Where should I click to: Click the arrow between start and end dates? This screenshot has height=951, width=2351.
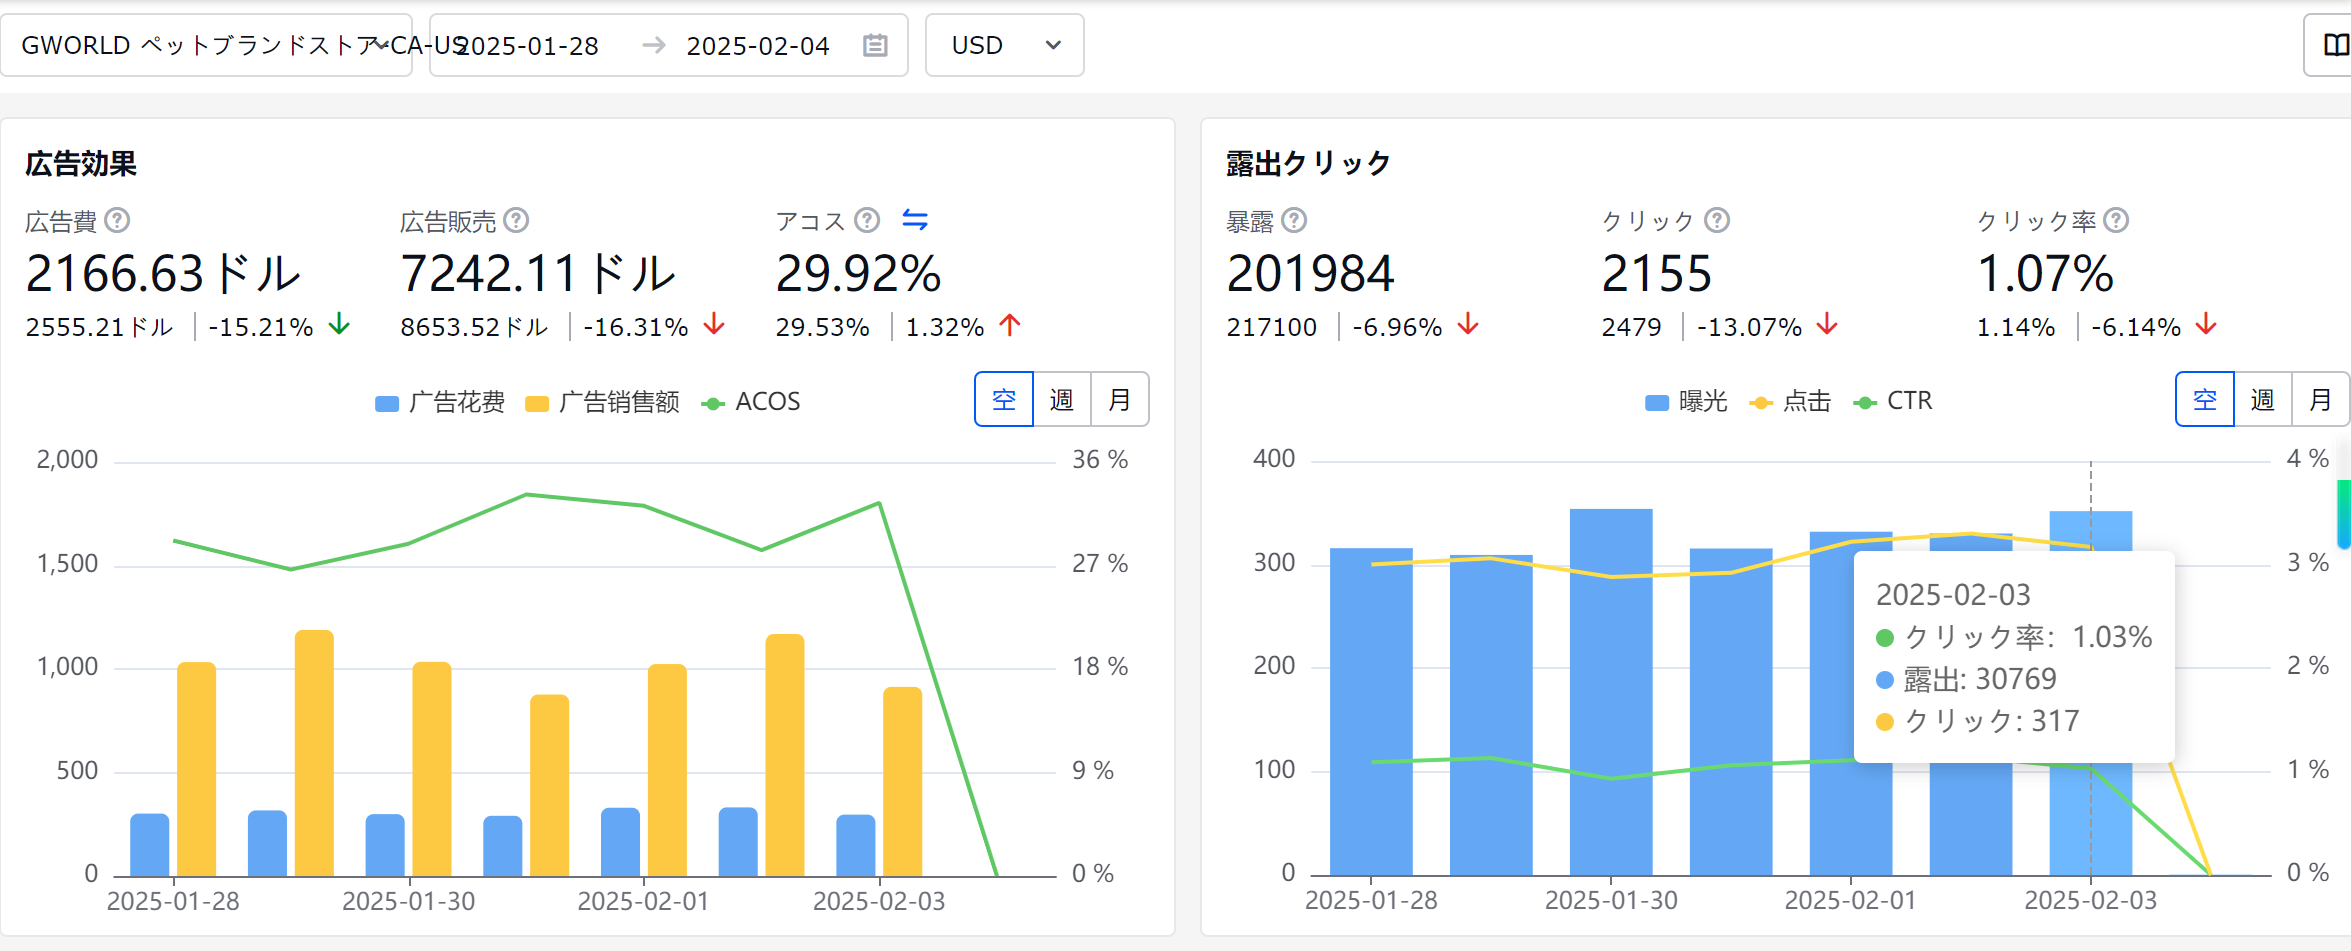coord(654,45)
